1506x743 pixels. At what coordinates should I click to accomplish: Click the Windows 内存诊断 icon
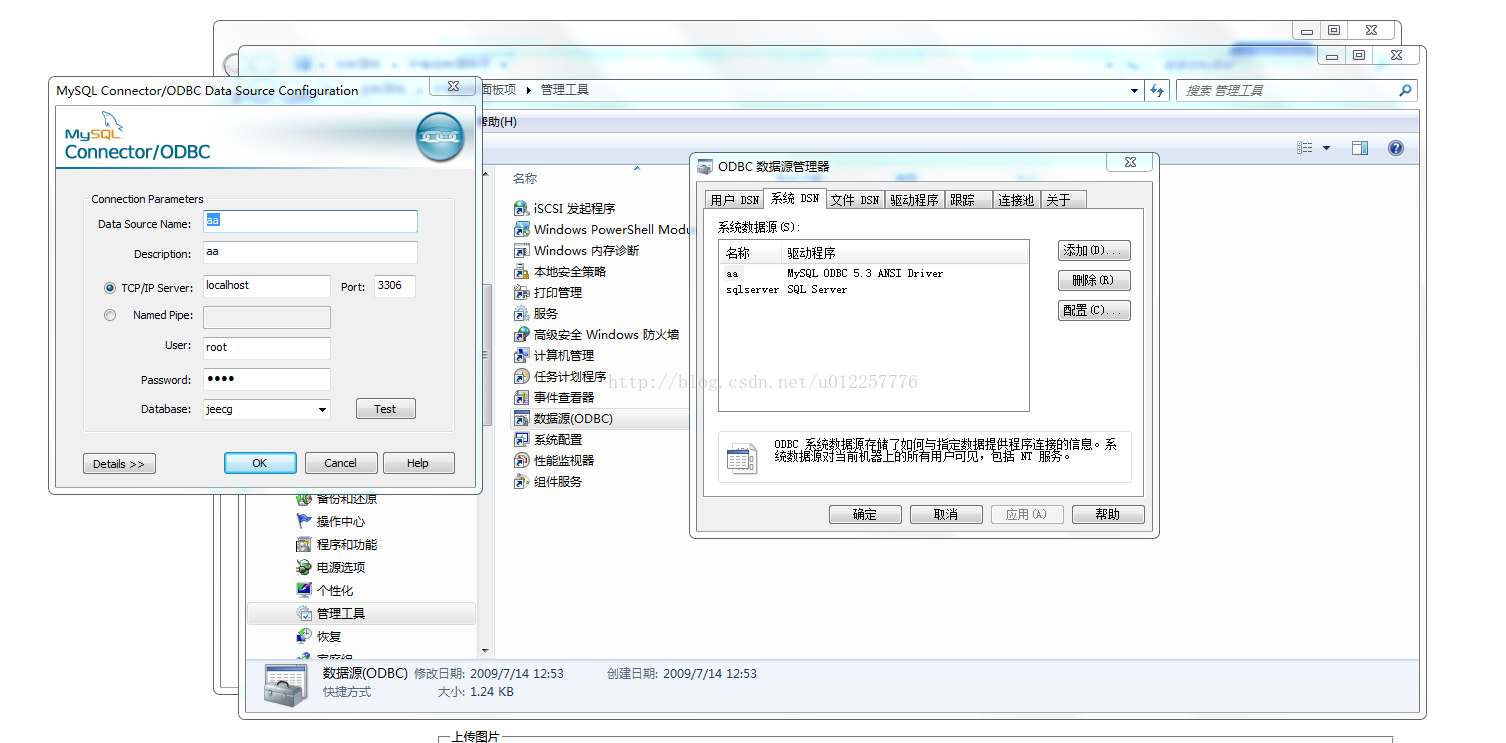point(520,250)
